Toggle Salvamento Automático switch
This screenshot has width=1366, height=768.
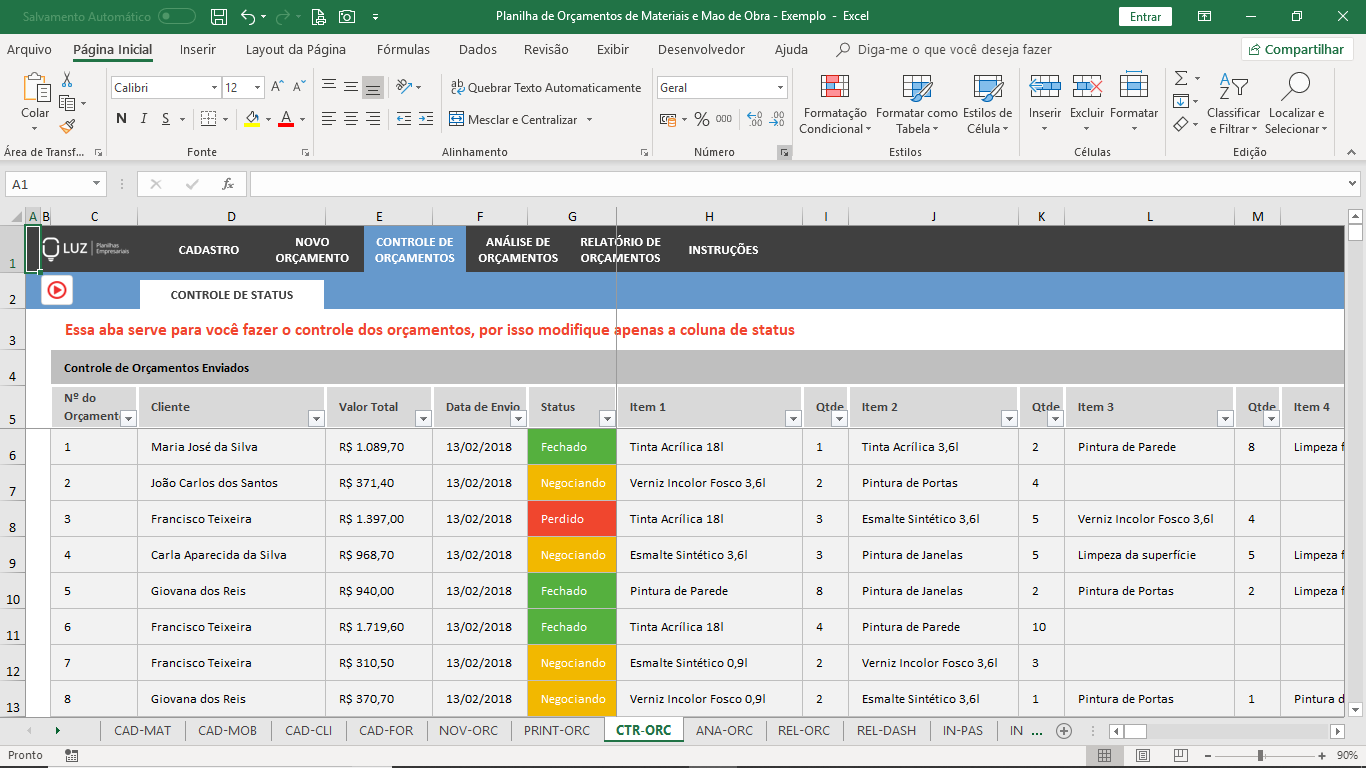177,17
